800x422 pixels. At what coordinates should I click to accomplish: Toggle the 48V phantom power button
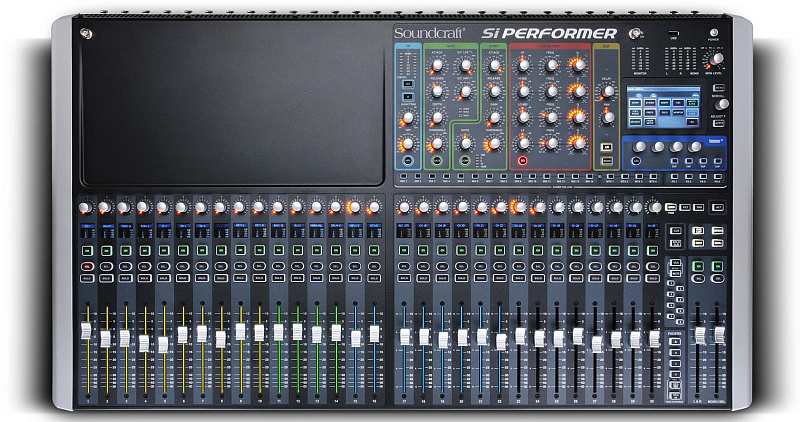[408, 84]
